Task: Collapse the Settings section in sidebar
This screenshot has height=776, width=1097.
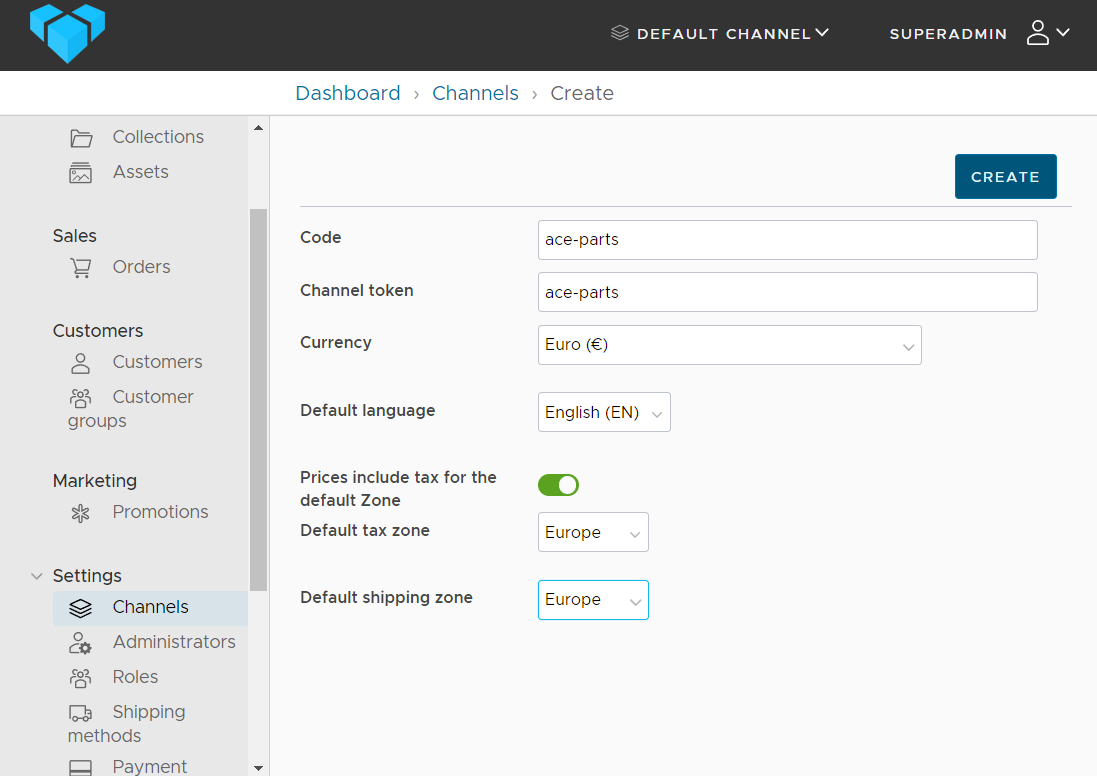Action: coord(37,576)
